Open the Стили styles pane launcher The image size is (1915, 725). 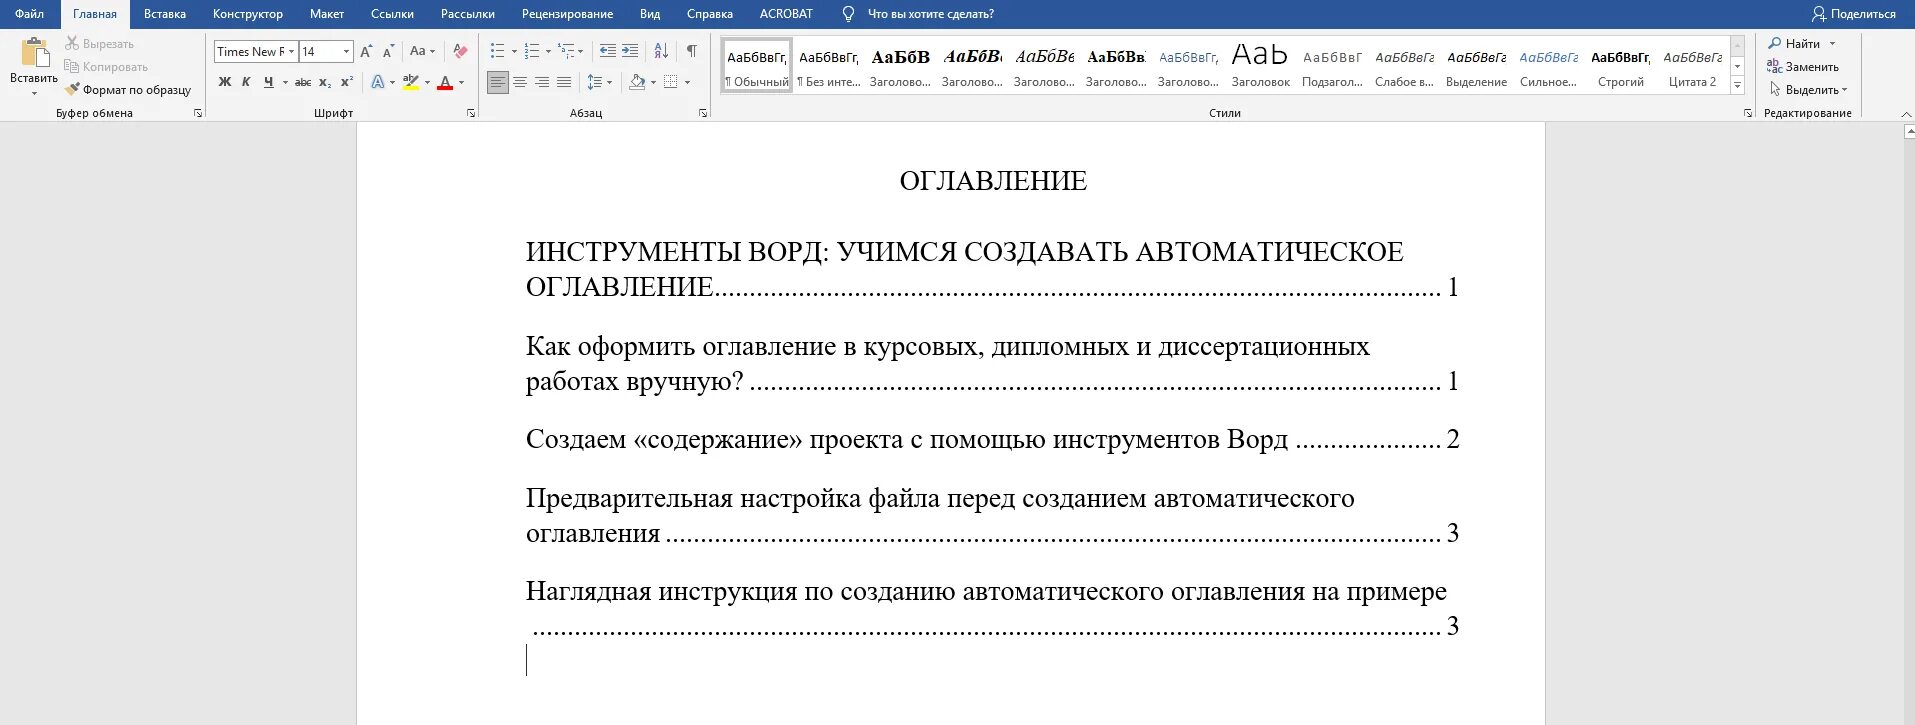(1748, 113)
